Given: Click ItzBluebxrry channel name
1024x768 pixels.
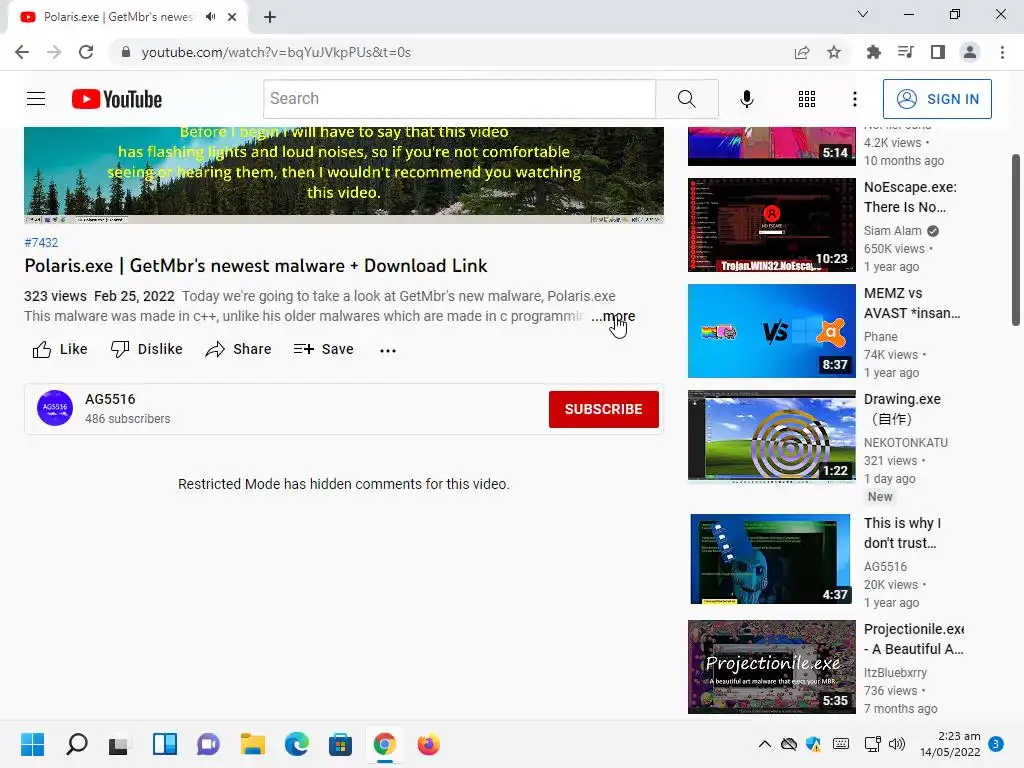Looking at the screenshot, I should [895, 672].
